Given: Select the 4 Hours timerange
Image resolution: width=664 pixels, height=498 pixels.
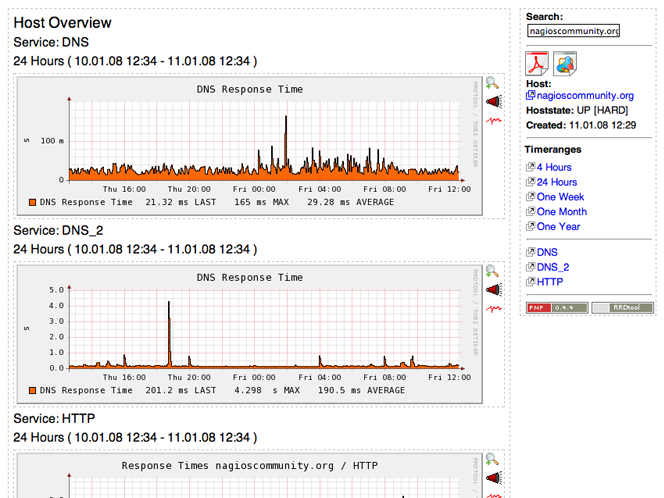Looking at the screenshot, I should pos(554,167).
